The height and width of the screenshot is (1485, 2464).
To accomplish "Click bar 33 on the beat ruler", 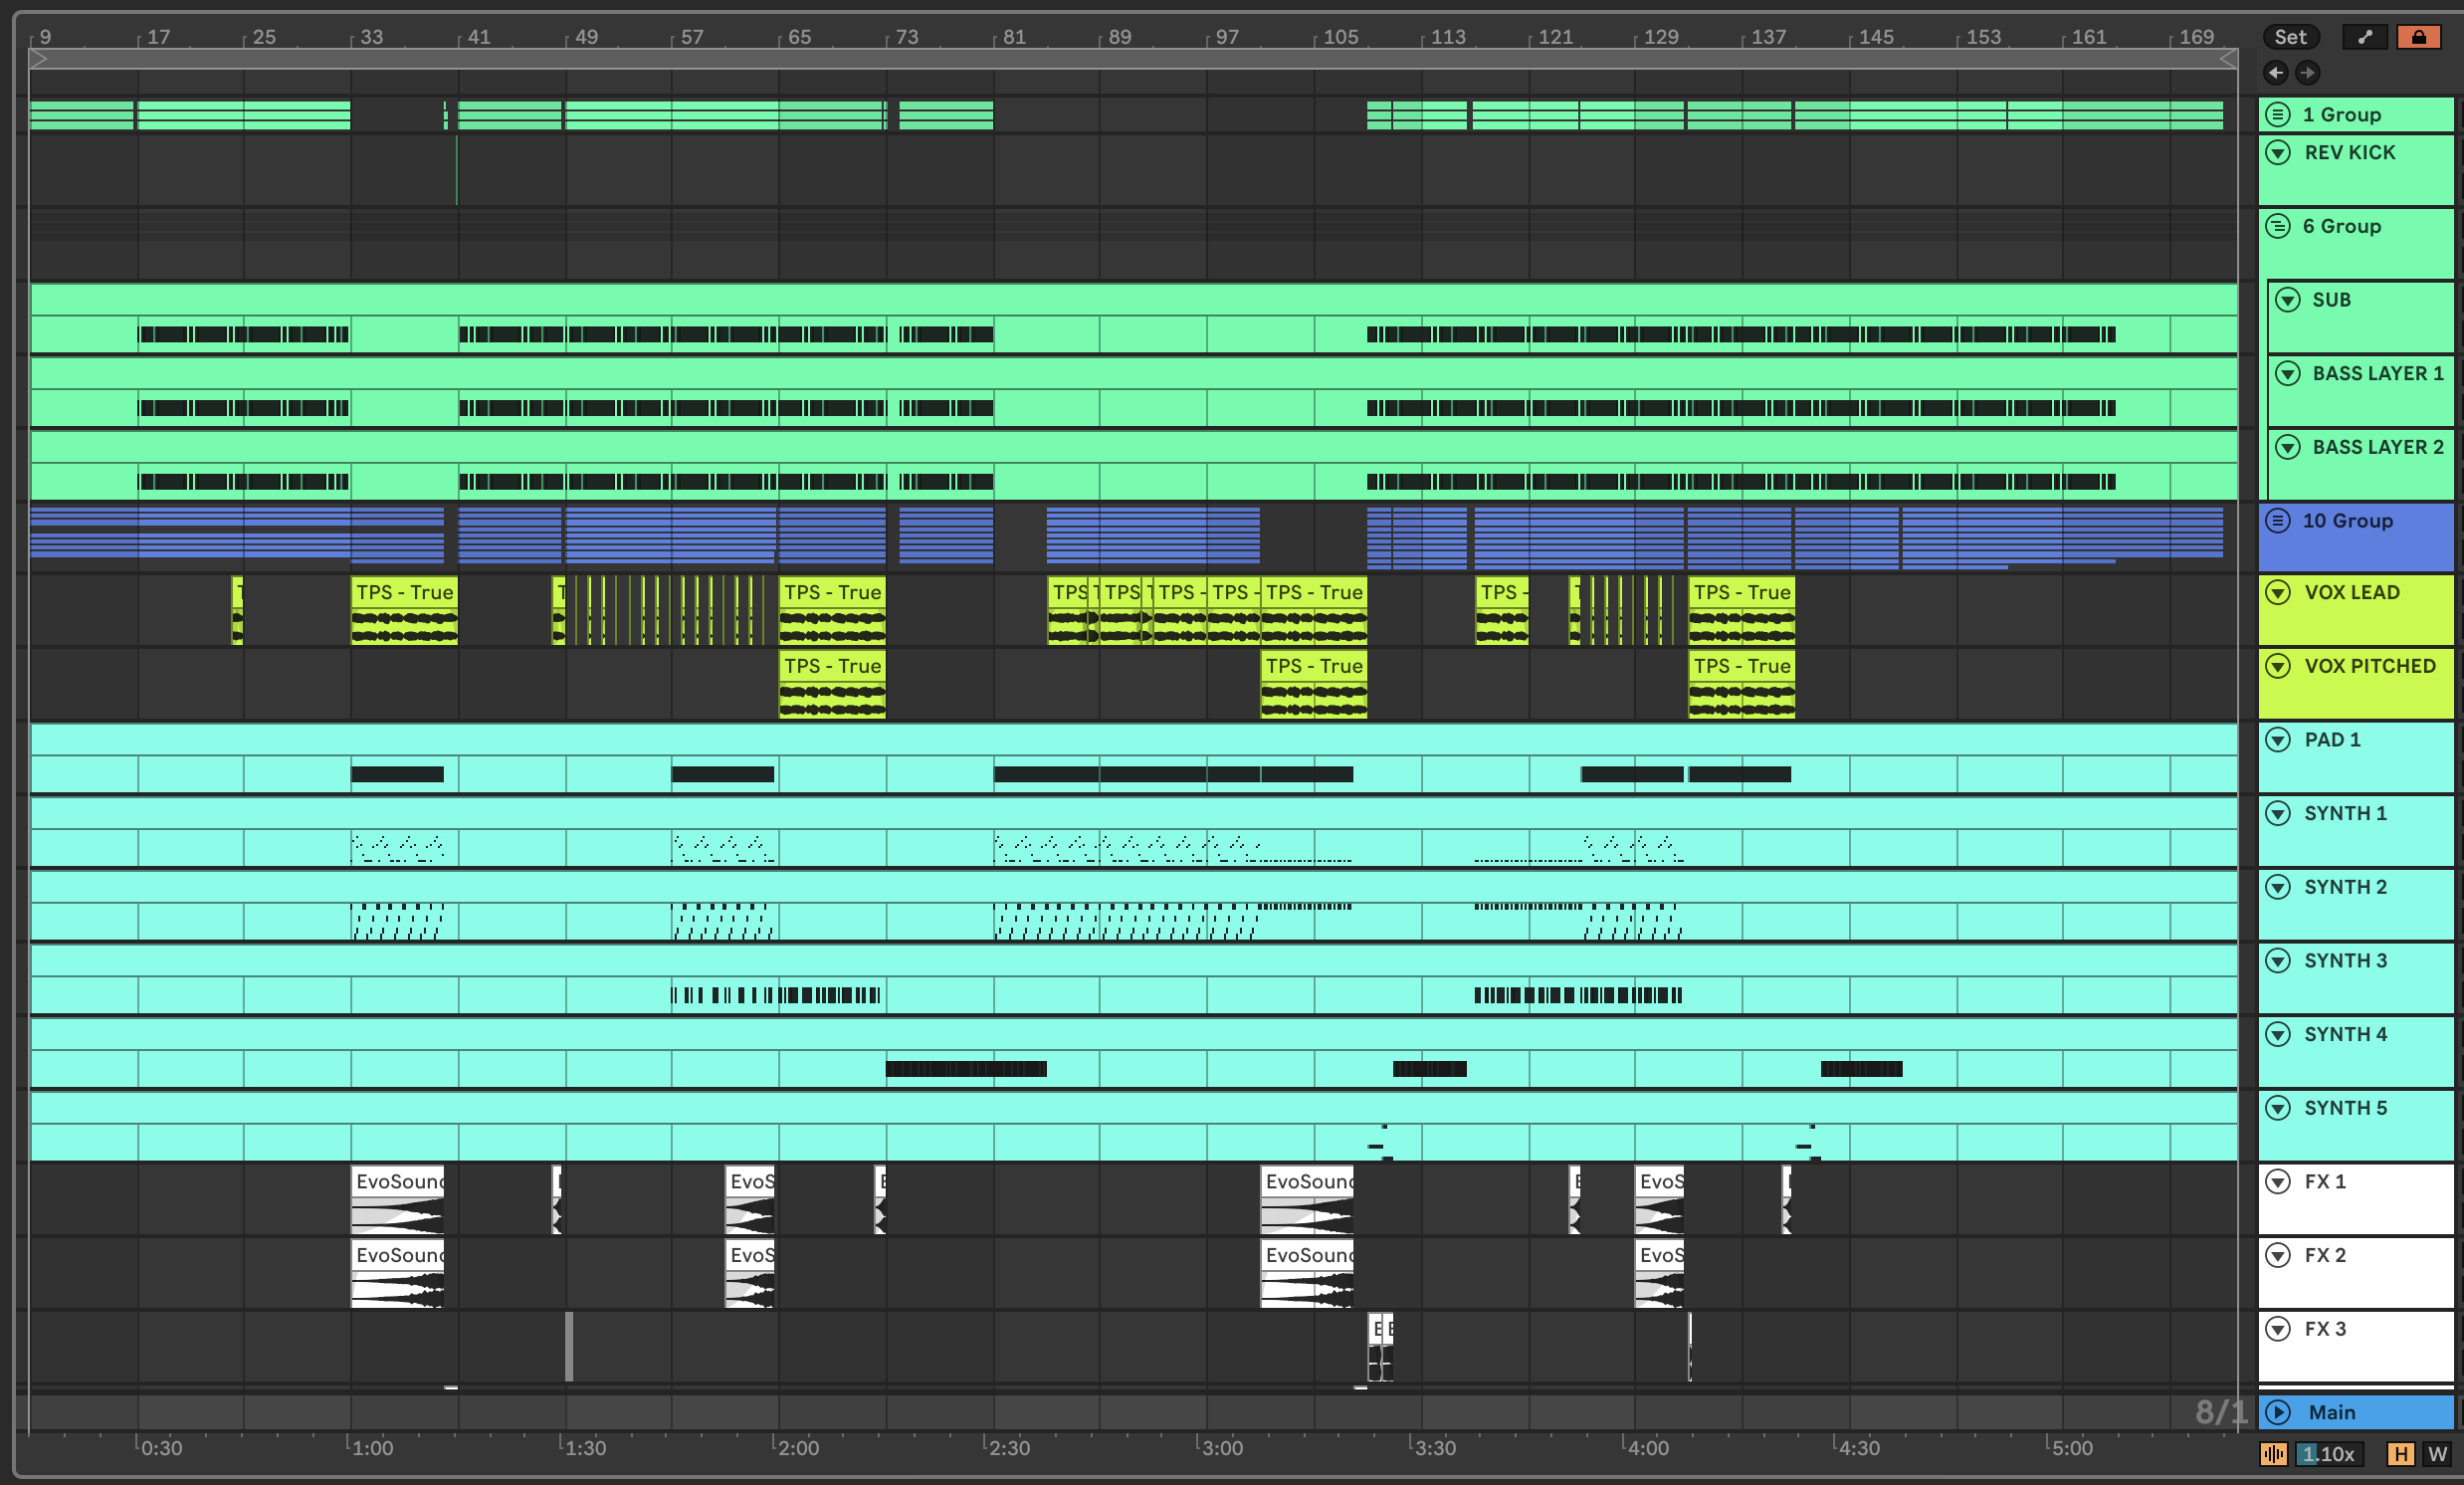I will click(x=371, y=37).
